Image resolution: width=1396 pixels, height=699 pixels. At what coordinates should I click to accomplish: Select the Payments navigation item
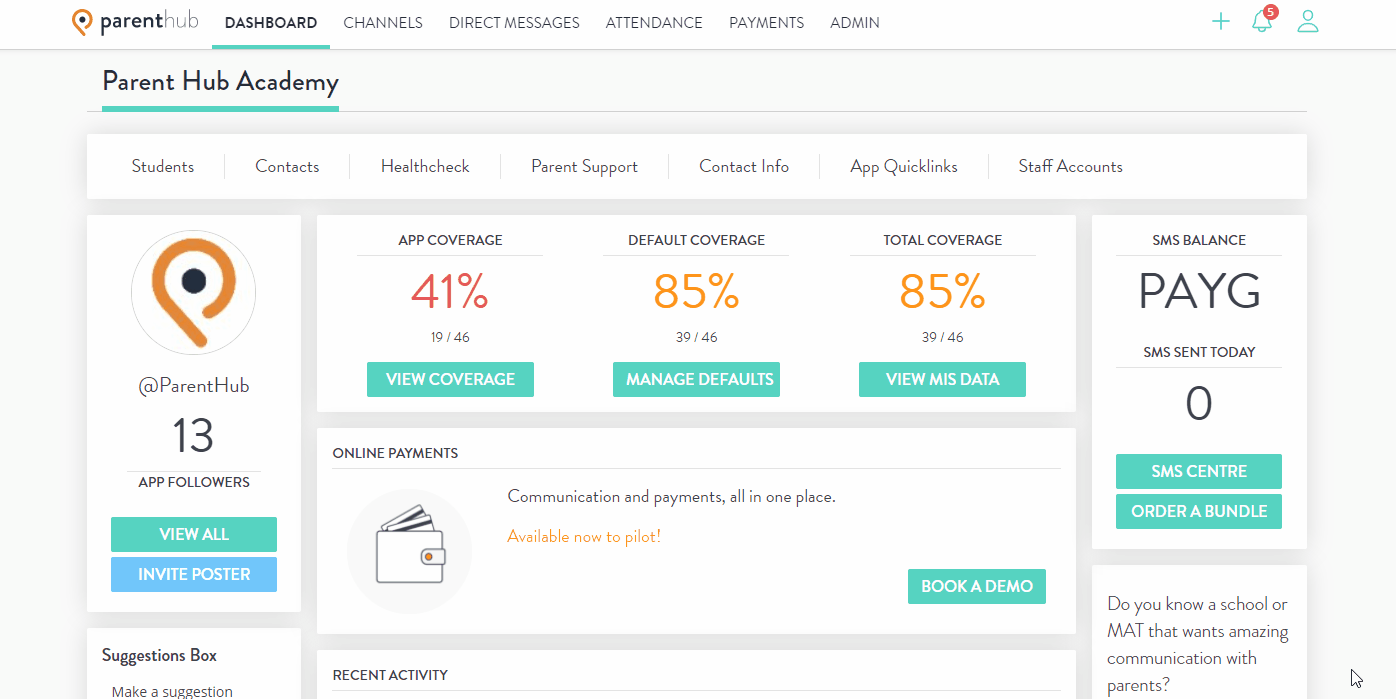[766, 23]
